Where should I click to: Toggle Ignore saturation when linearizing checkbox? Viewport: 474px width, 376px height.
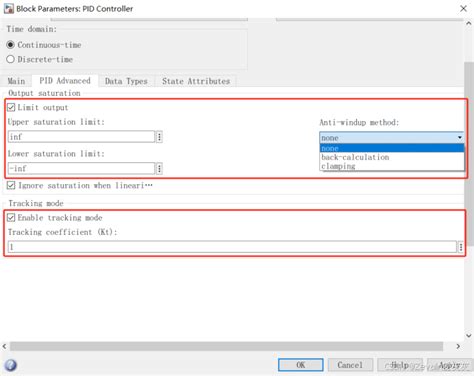pos(11,185)
